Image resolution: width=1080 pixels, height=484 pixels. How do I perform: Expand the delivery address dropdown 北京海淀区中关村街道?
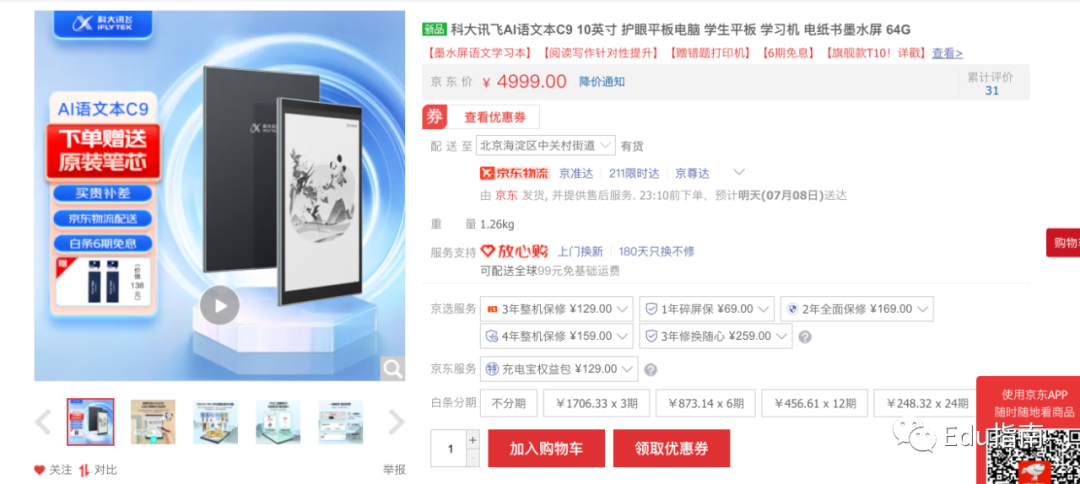tap(546, 146)
